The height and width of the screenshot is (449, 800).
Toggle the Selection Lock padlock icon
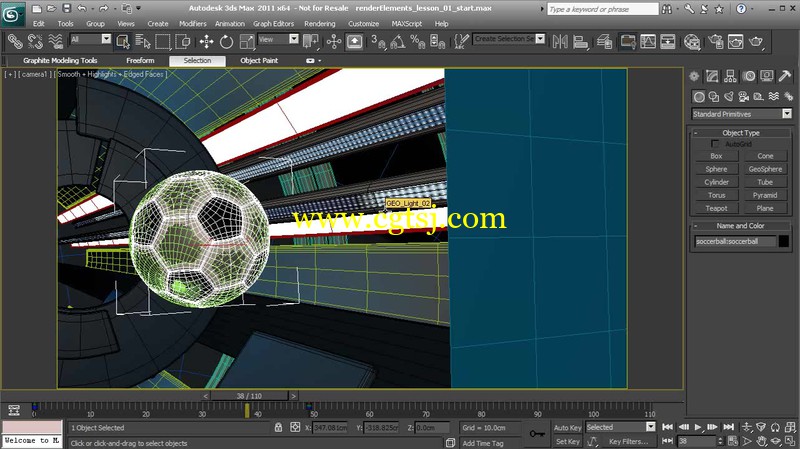tap(278, 427)
